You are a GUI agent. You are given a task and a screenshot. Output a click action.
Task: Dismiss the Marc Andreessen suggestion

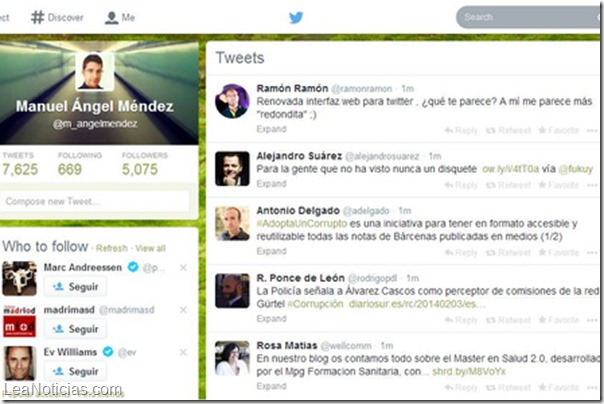[x=183, y=267]
